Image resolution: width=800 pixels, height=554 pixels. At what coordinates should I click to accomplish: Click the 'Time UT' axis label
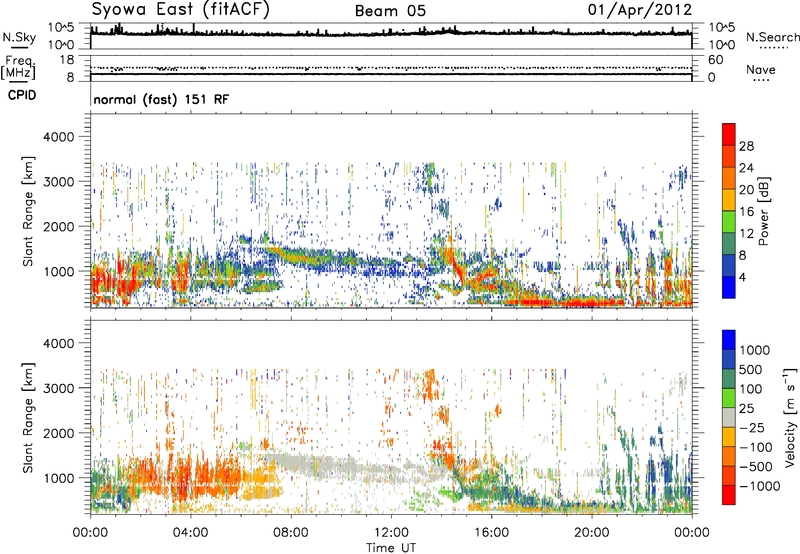pos(391,548)
